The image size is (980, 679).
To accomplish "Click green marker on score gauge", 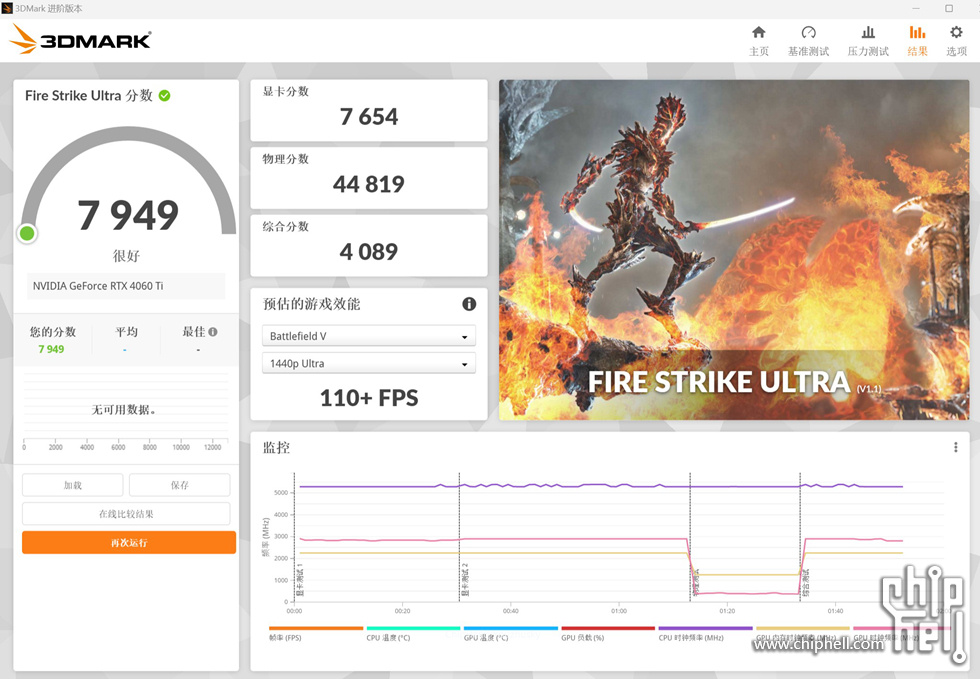I will tap(27, 234).
